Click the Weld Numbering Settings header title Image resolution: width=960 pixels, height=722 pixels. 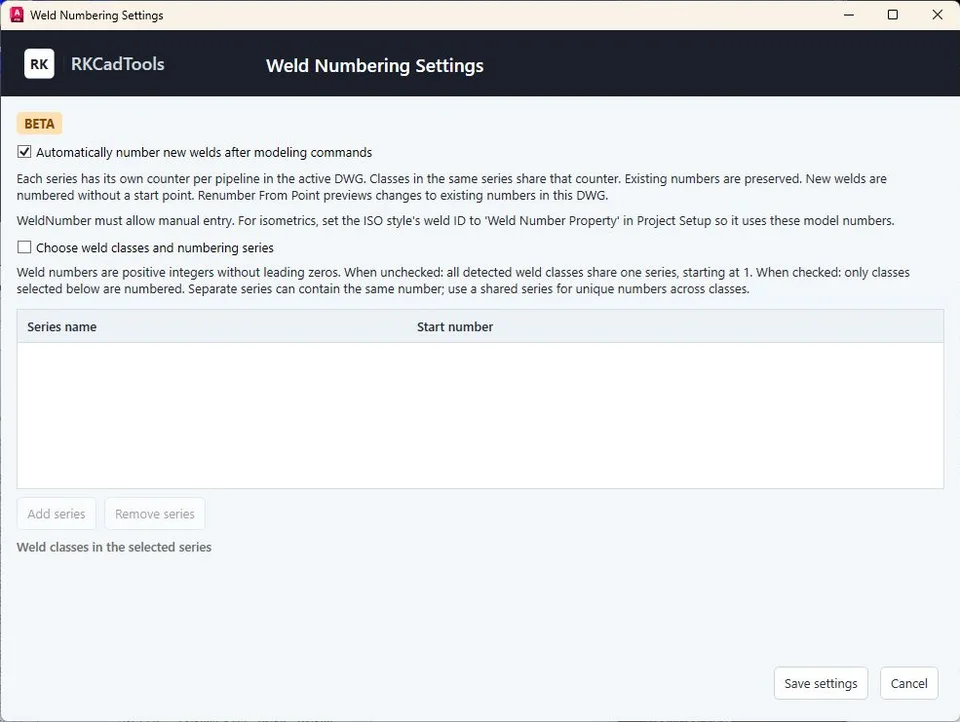click(375, 66)
